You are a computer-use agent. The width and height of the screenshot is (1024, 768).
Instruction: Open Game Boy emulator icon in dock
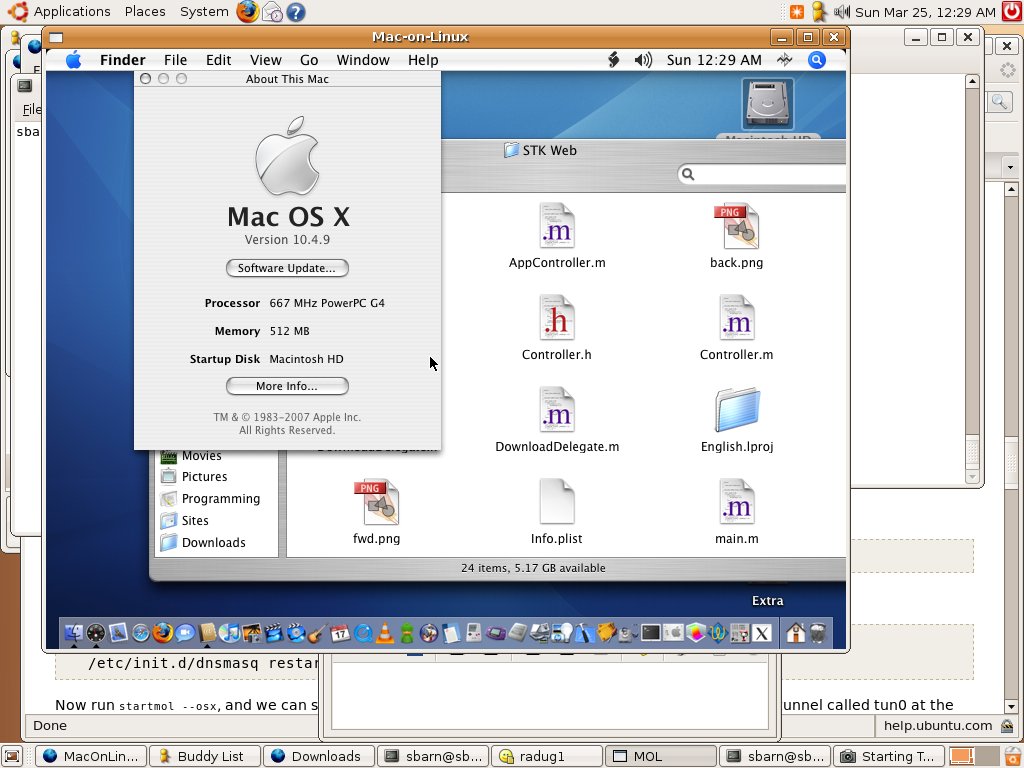point(473,633)
